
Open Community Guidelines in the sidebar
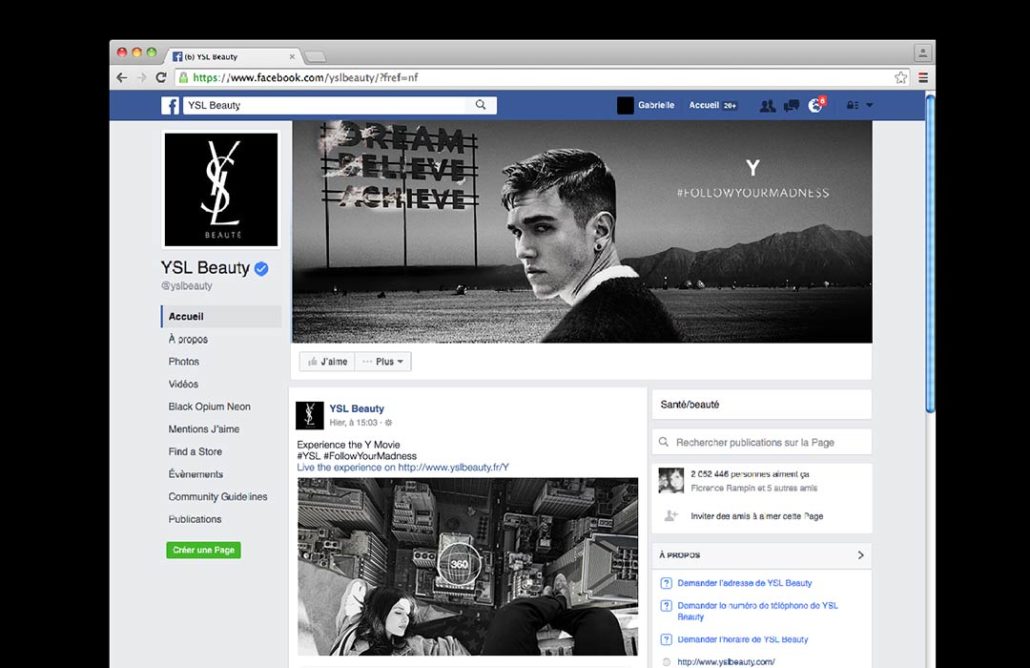pyautogui.click(x=218, y=497)
